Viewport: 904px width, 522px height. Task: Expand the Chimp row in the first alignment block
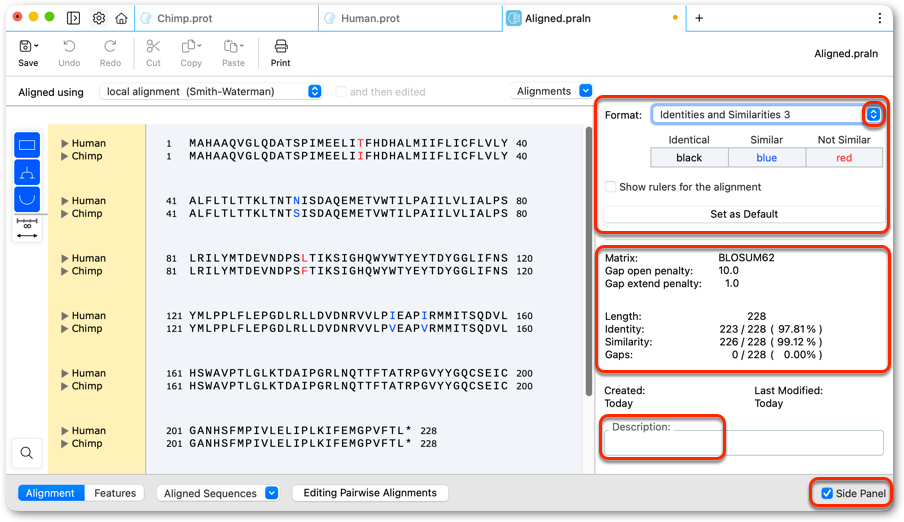coord(65,156)
